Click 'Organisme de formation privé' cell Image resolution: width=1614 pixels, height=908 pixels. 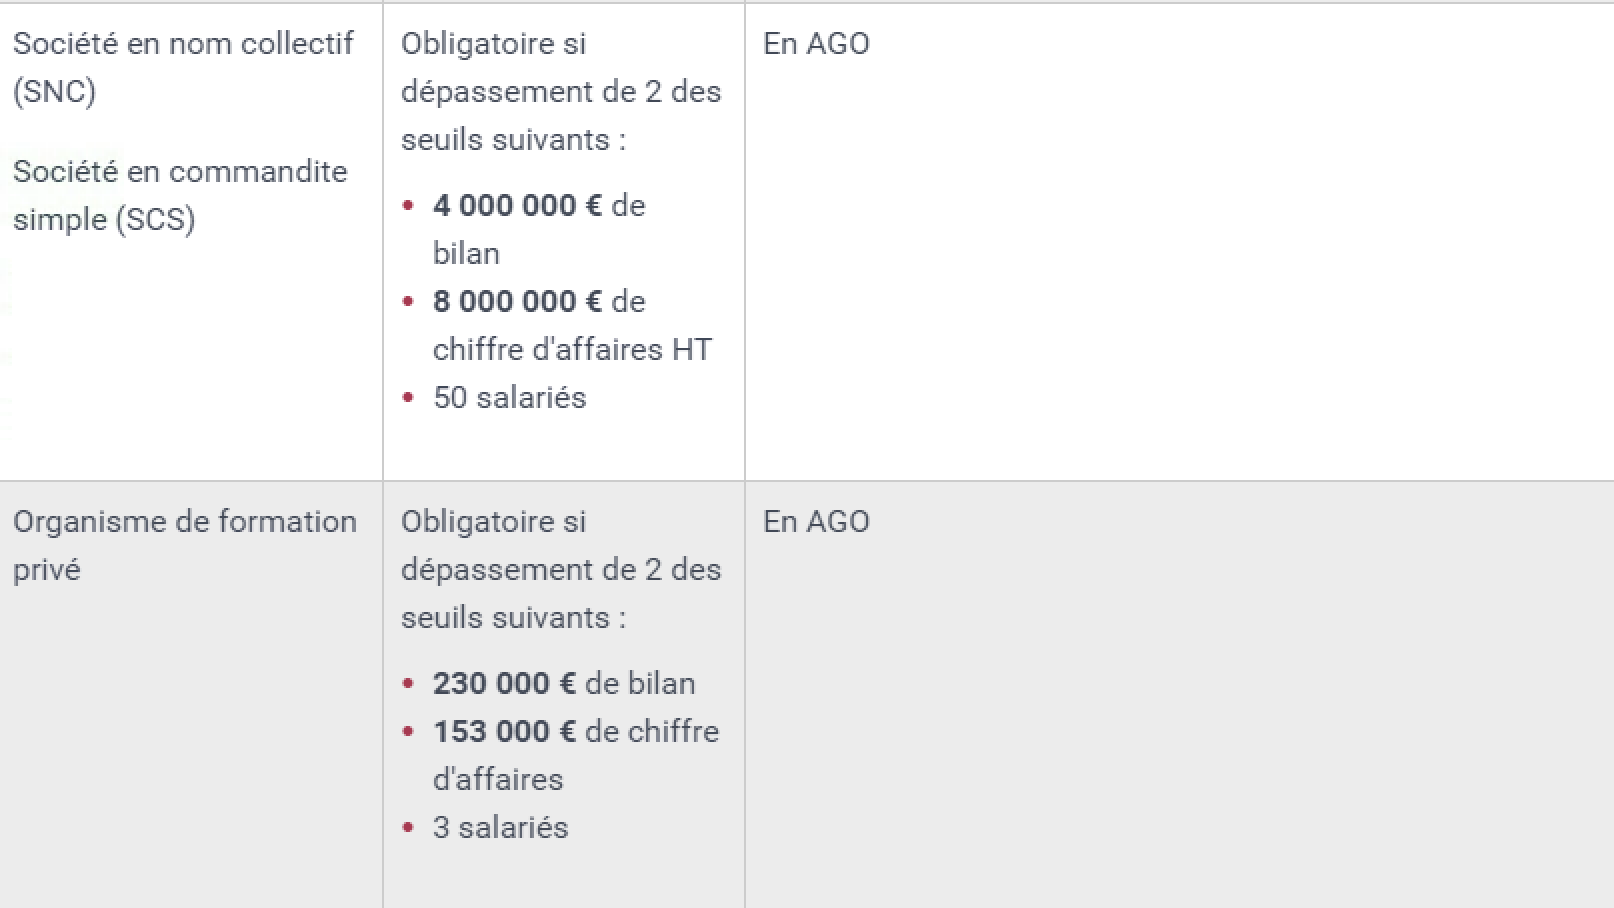click(185, 545)
